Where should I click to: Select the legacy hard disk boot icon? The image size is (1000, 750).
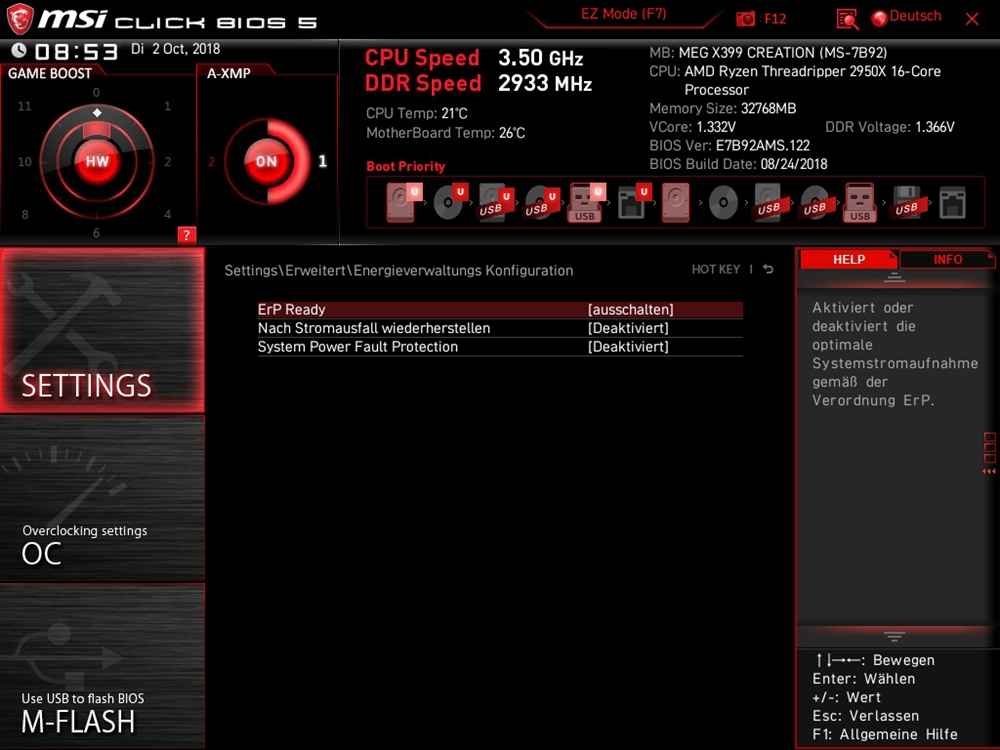(x=675, y=202)
